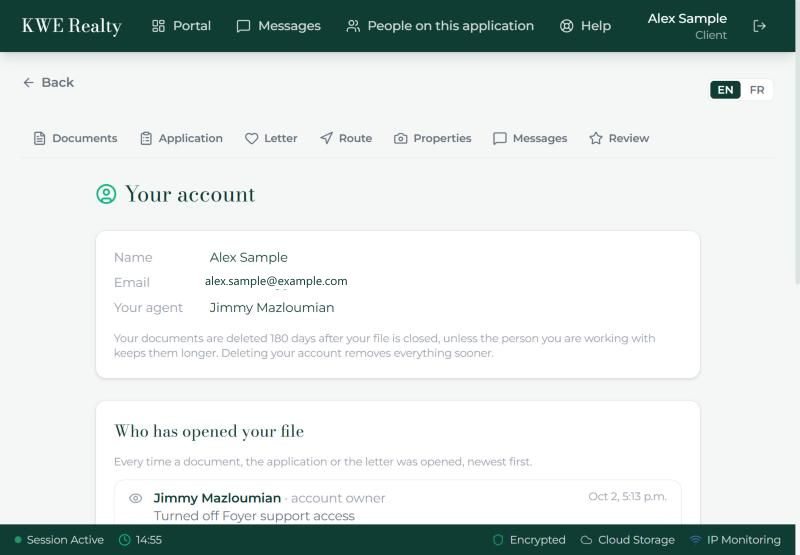Click the Who has opened your file heading
The height and width of the screenshot is (555, 800).
point(209,431)
